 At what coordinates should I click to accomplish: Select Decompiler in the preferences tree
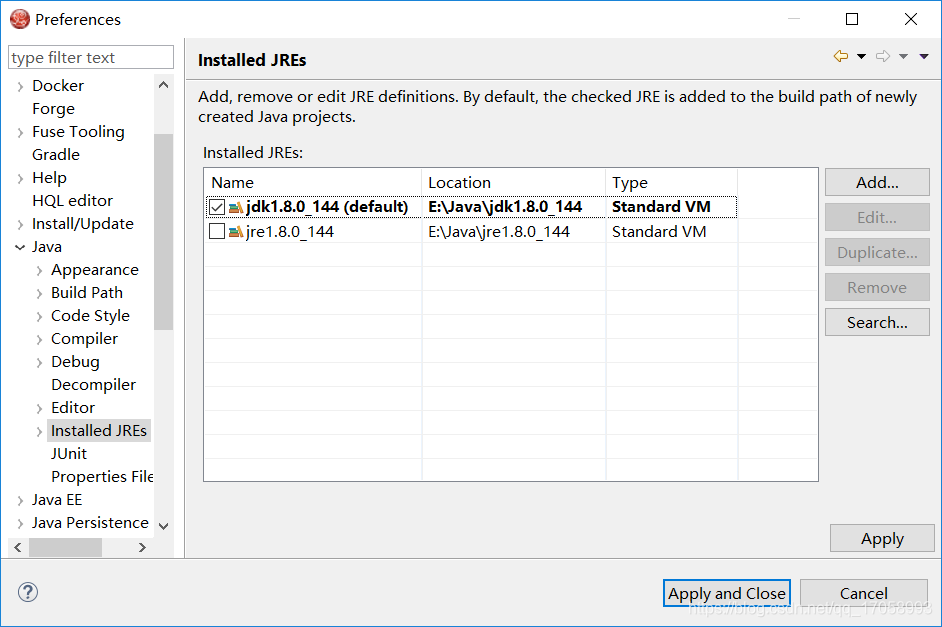[93, 384]
